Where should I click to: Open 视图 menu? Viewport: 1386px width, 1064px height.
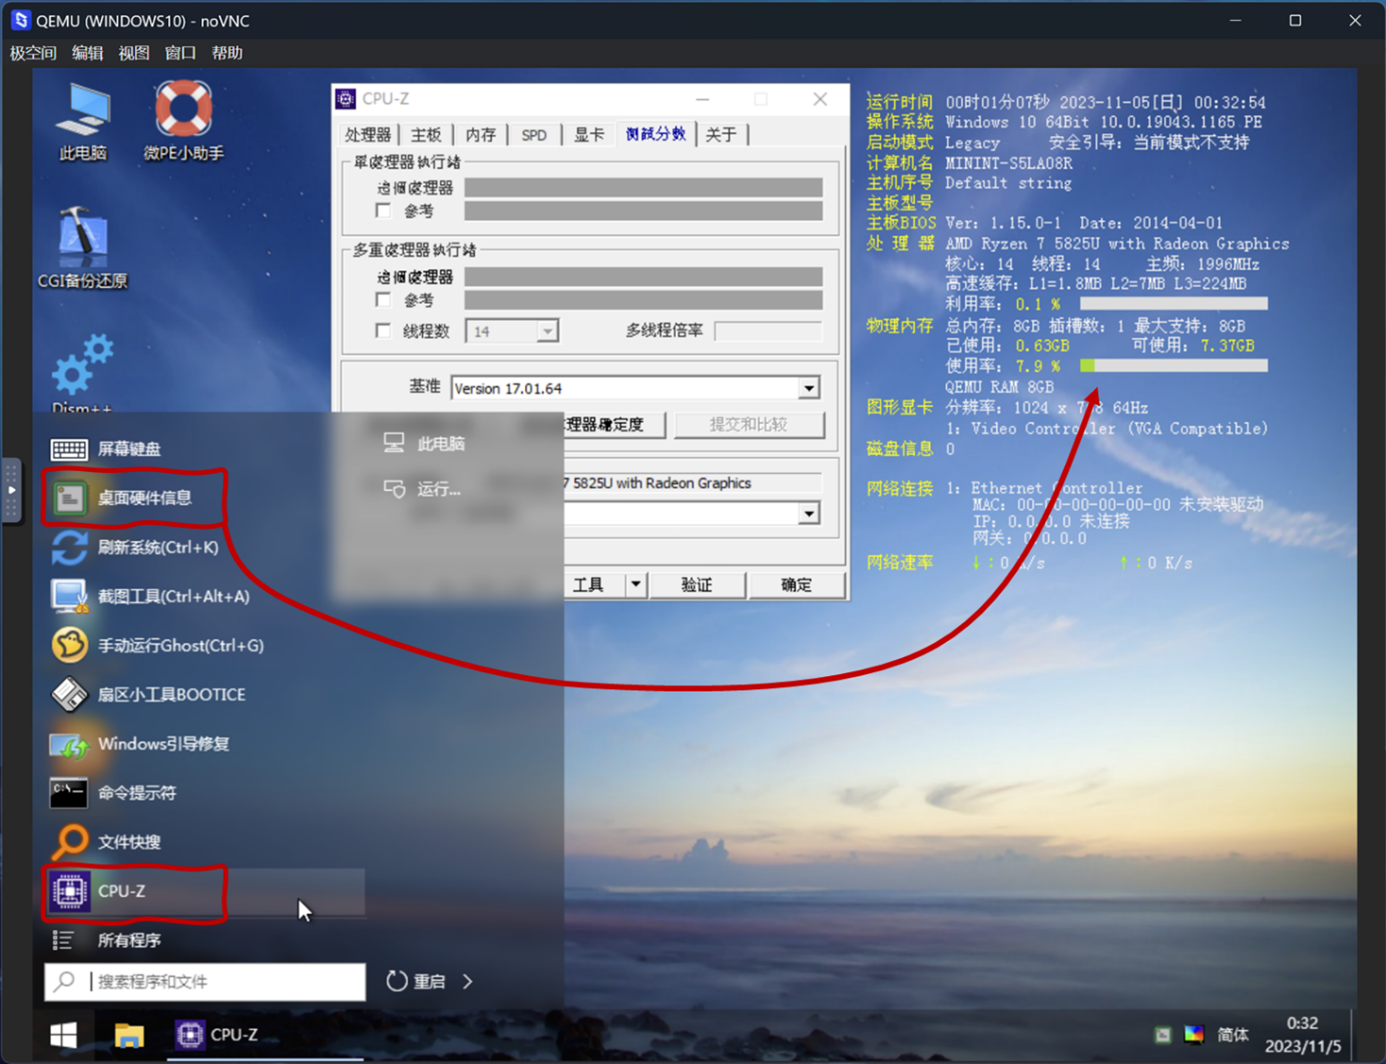pyautogui.click(x=133, y=53)
